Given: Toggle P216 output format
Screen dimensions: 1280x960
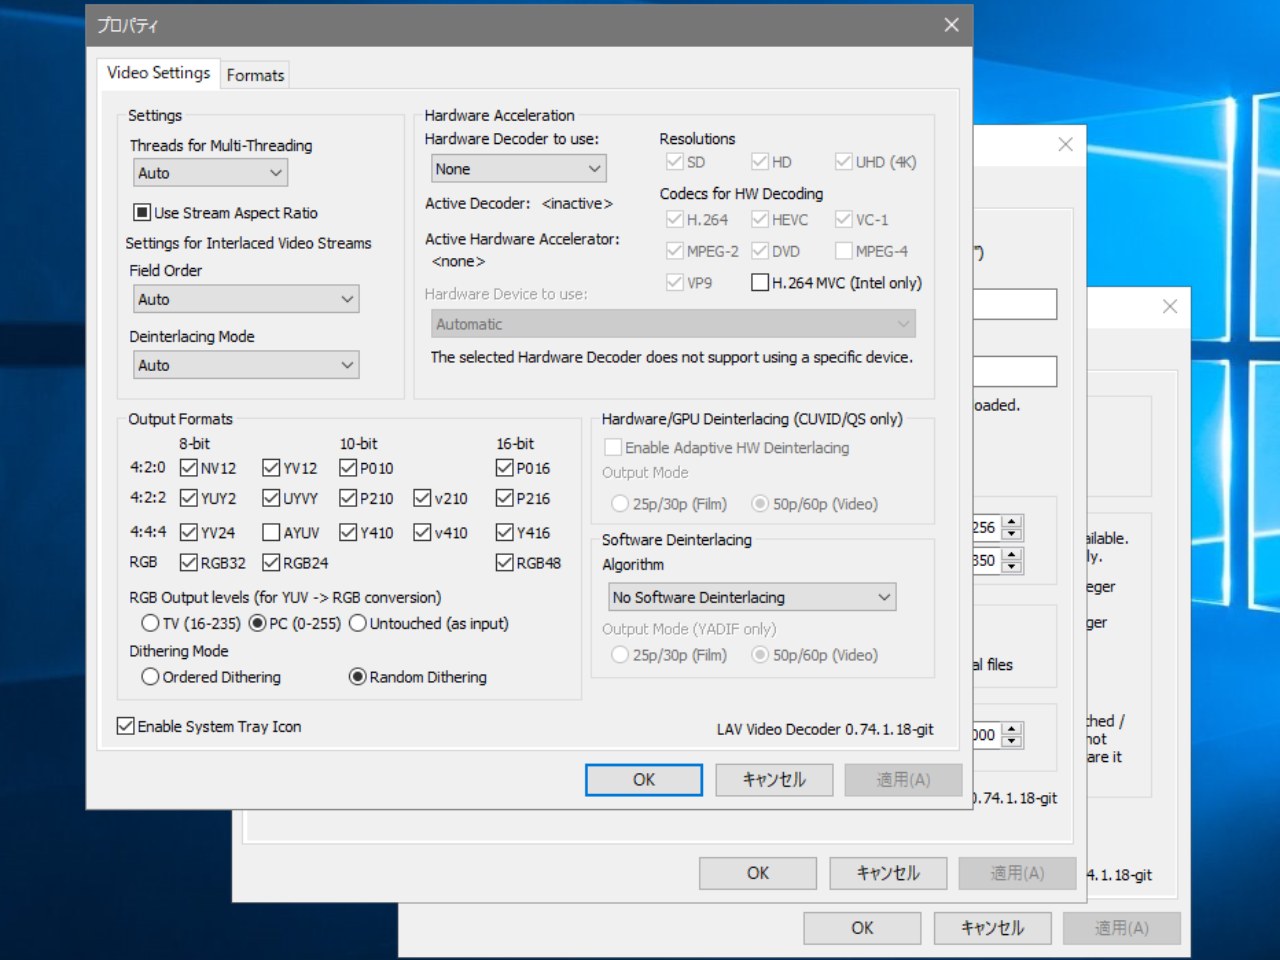Looking at the screenshot, I should coord(505,497).
